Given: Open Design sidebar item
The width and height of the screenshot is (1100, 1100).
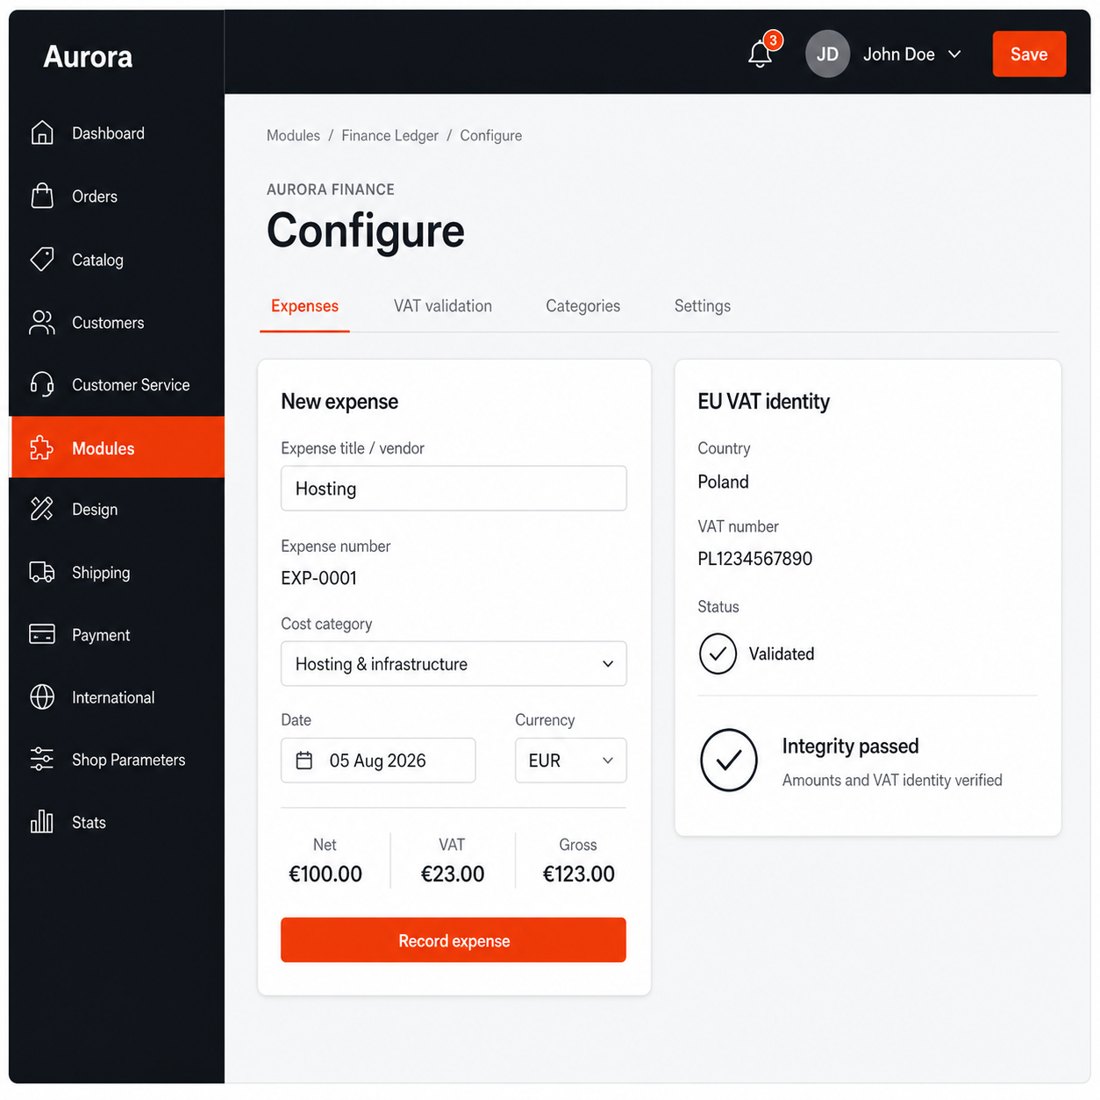Looking at the screenshot, I should click(x=117, y=509).
